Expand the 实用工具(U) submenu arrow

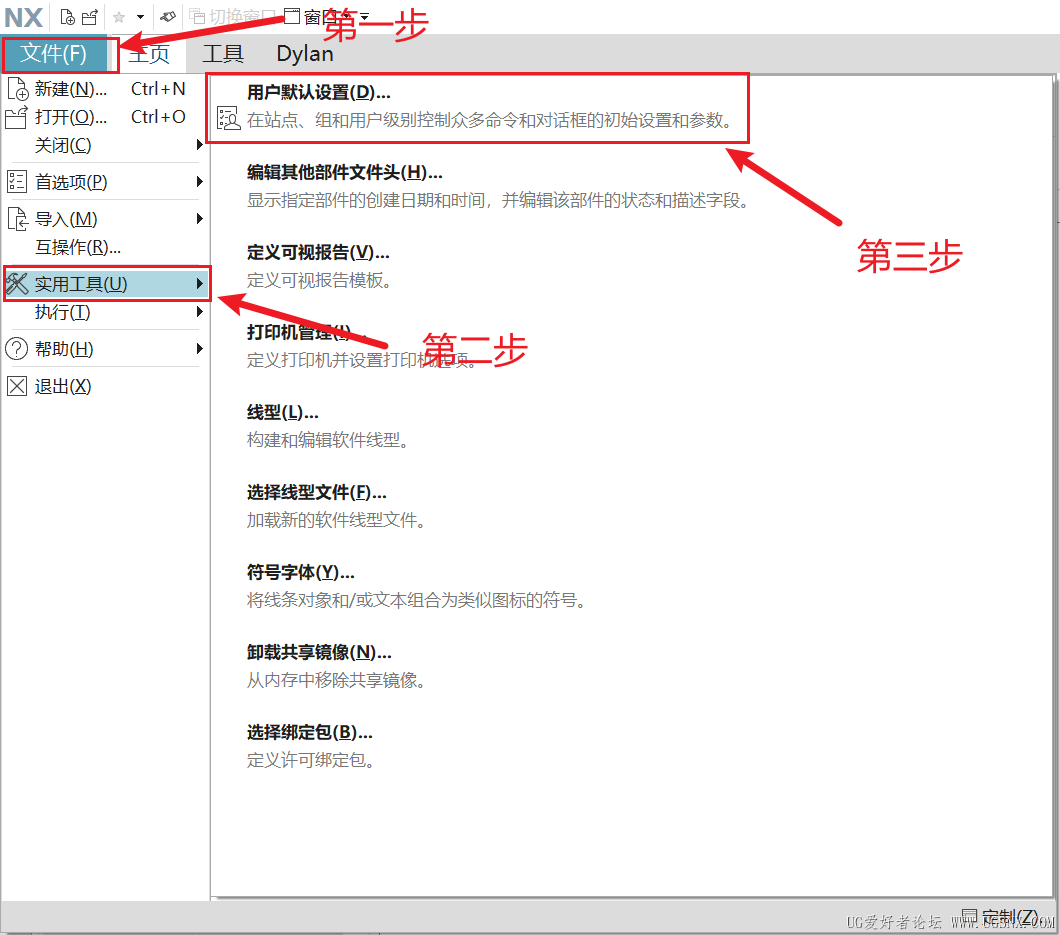coord(199,283)
